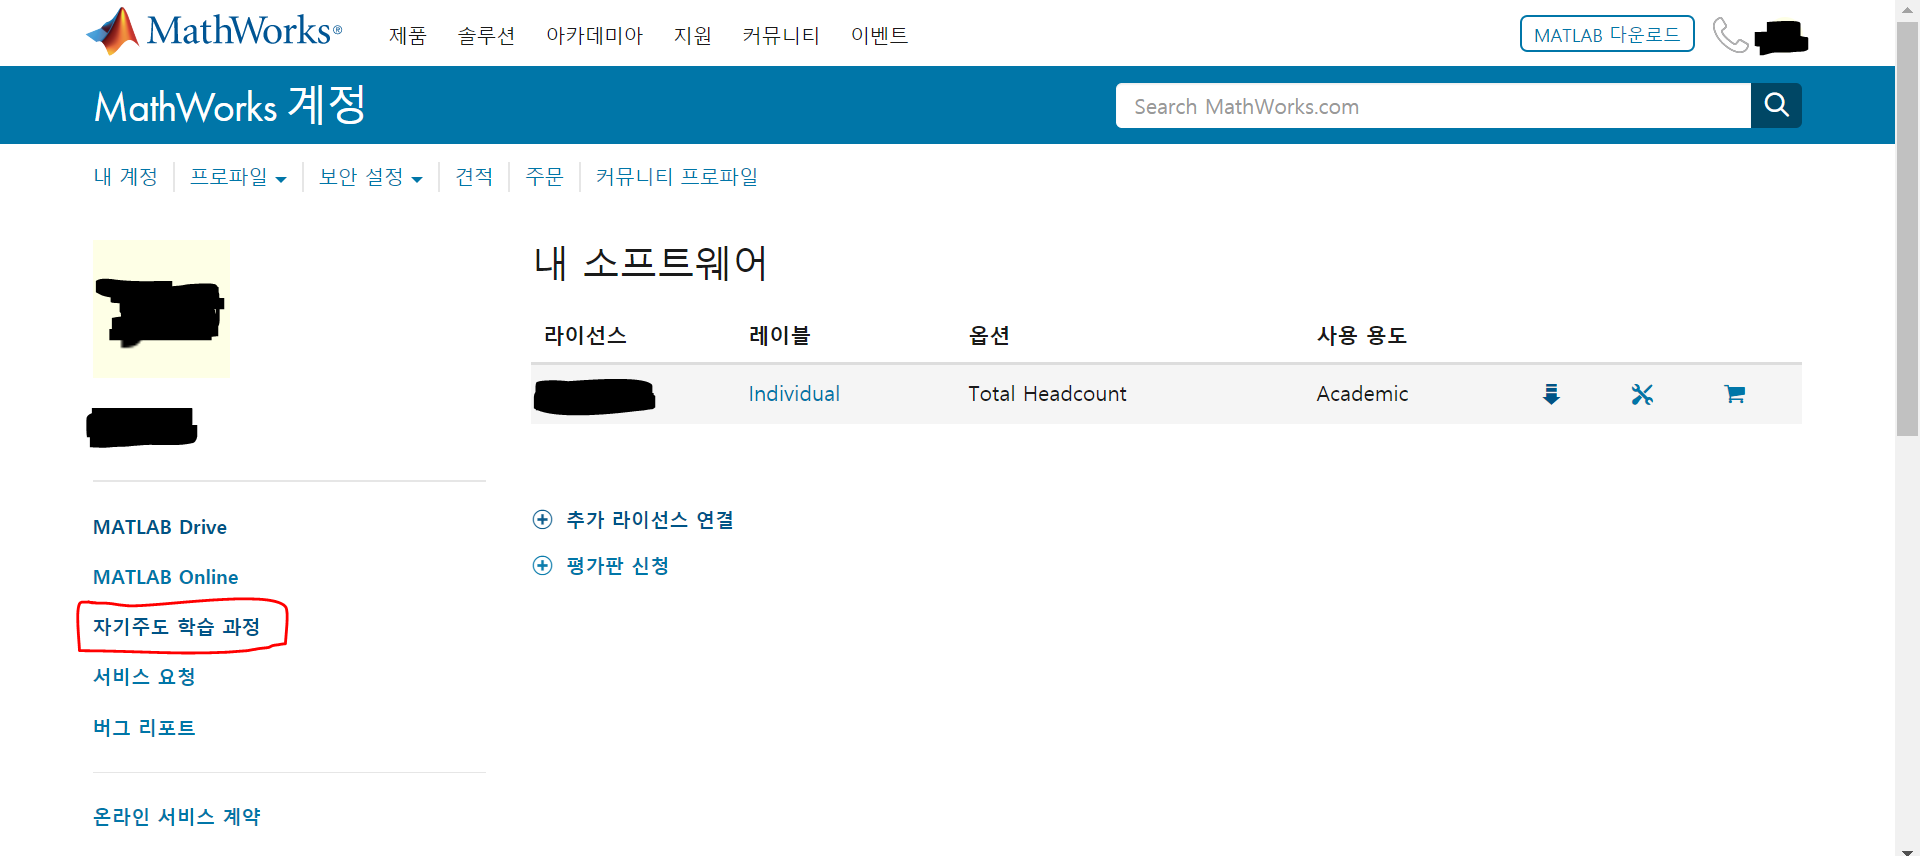The height and width of the screenshot is (856, 1920).
Task: Open 자기주도 학습 과정 link
Action: (x=177, y=627)
